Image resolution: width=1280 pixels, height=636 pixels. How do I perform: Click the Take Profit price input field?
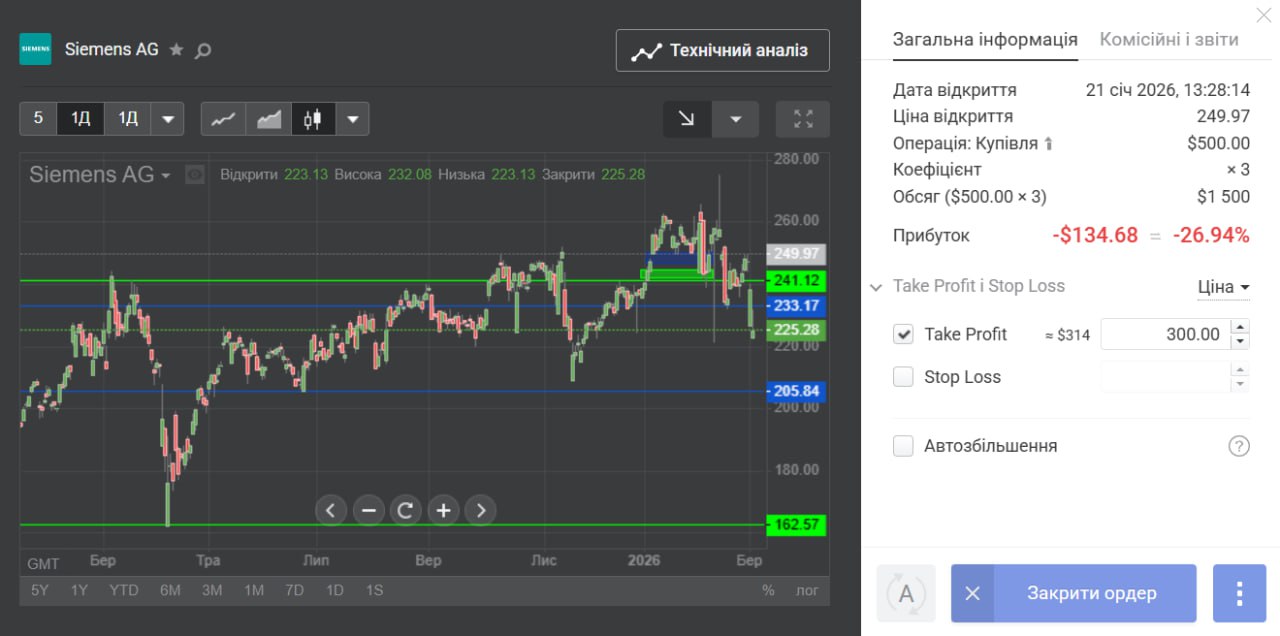[1164, 334]
